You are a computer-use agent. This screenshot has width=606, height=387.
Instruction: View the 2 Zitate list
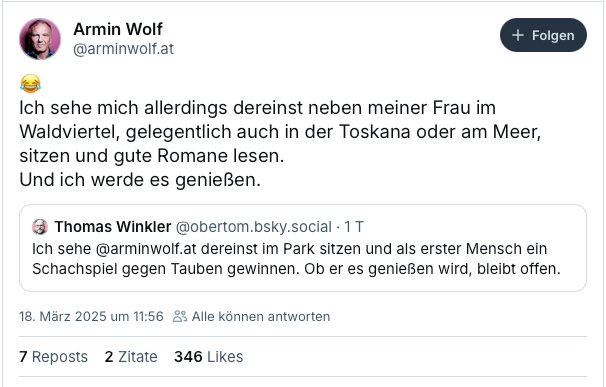tap(131, 357)
